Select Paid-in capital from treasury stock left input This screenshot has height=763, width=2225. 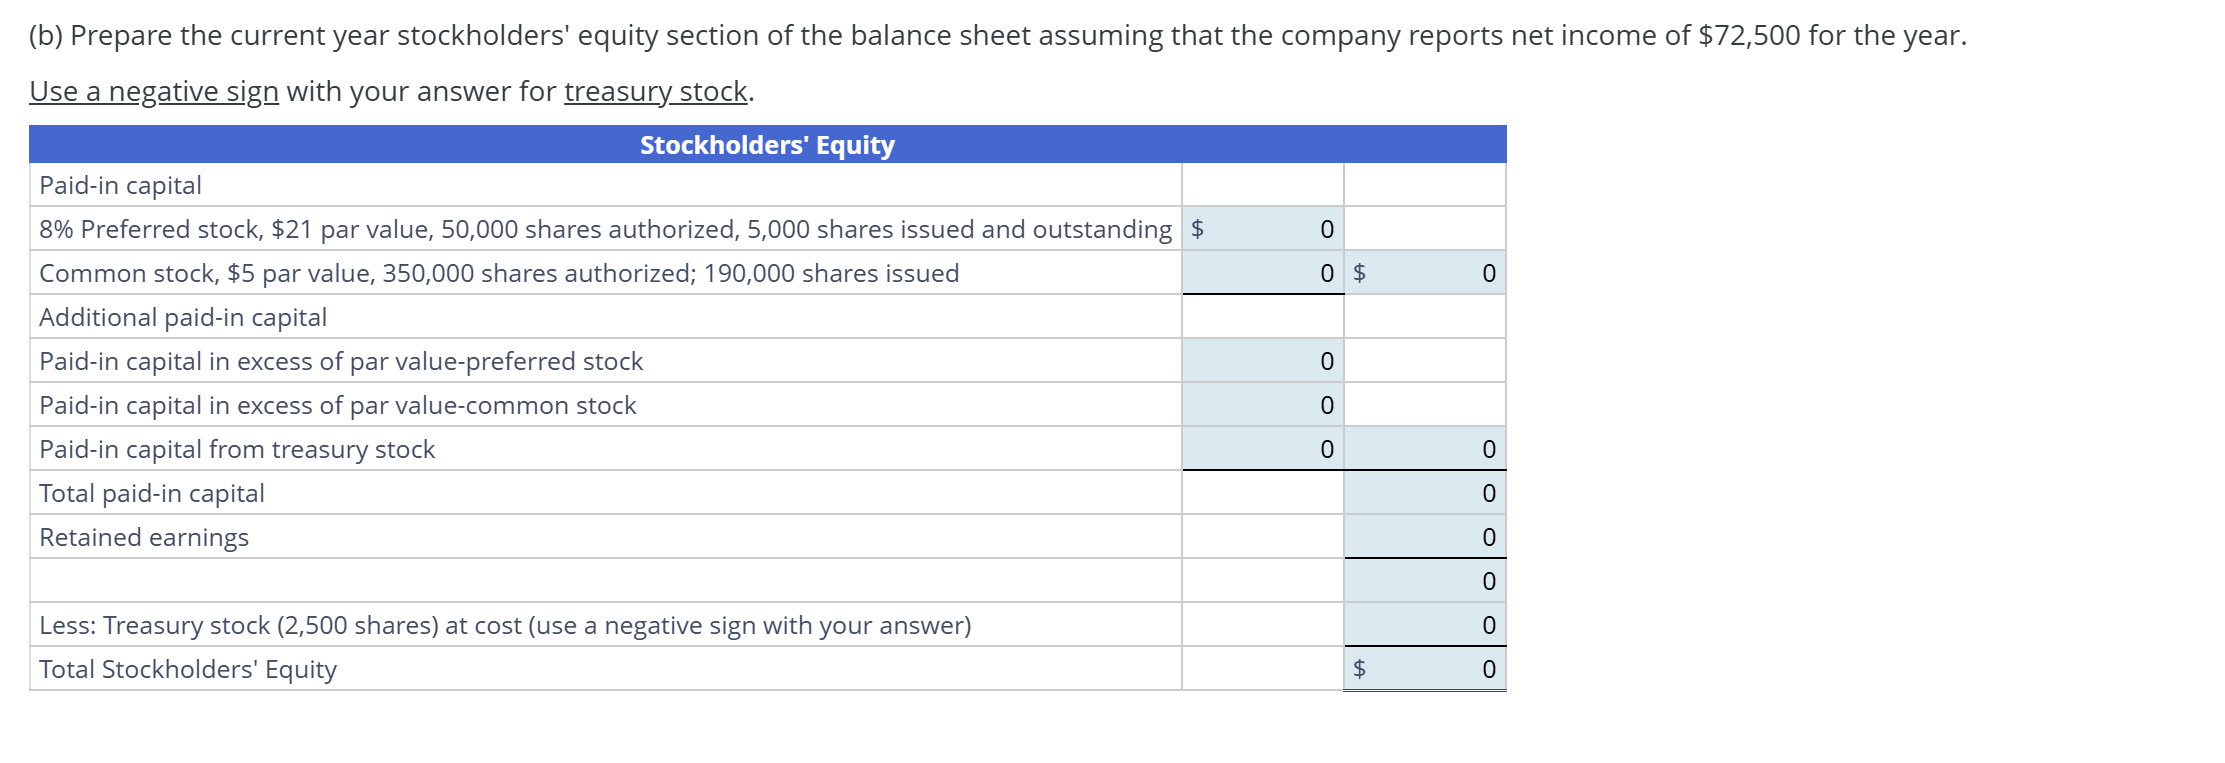pyautogui.click(x=1263, y=449)
